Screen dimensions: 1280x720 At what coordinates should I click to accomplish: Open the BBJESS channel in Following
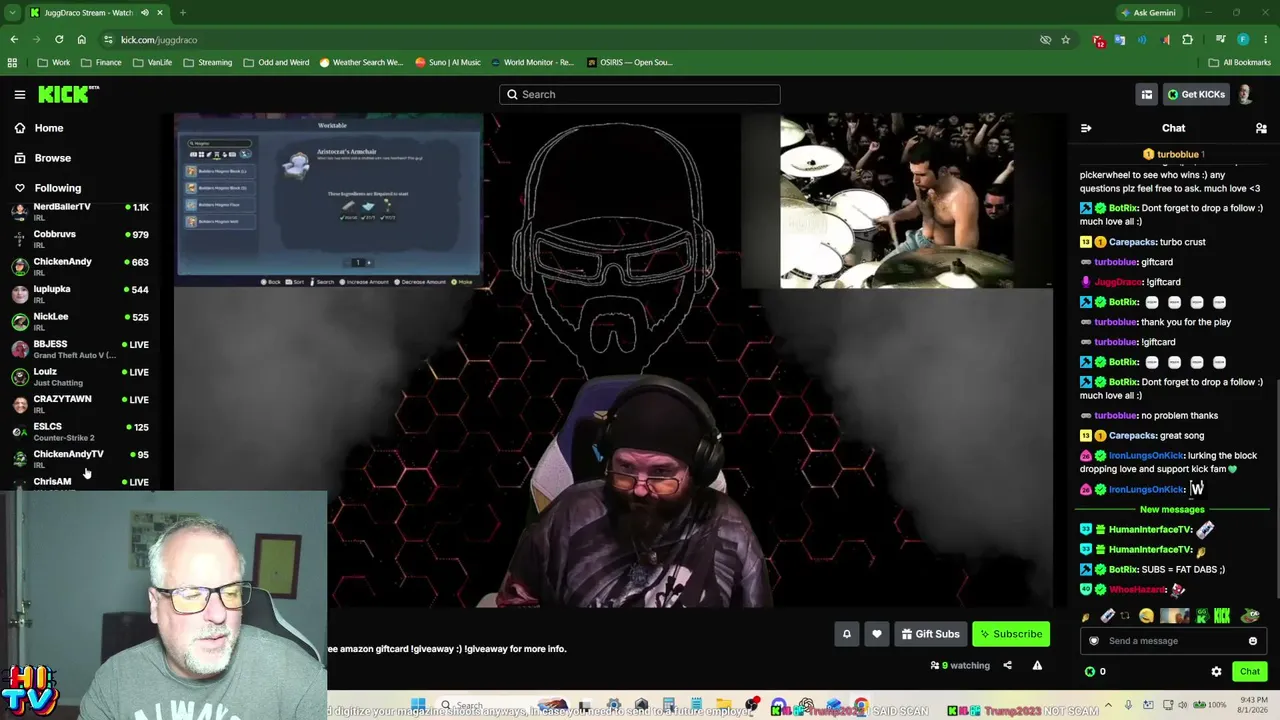(x=82, y=348)
